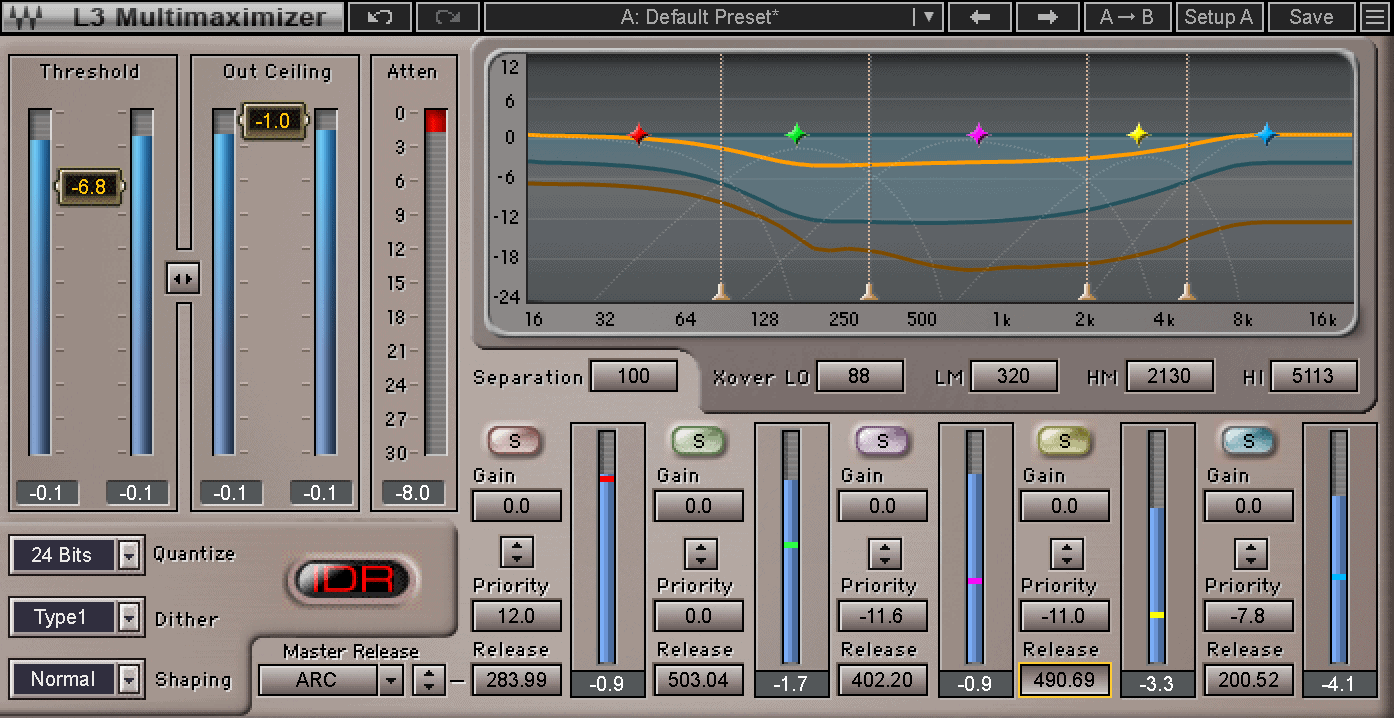The height and width of the screenshot is (718, 1394).
Task: Load next preset with right arrow
Action: tap(1047, 17)
